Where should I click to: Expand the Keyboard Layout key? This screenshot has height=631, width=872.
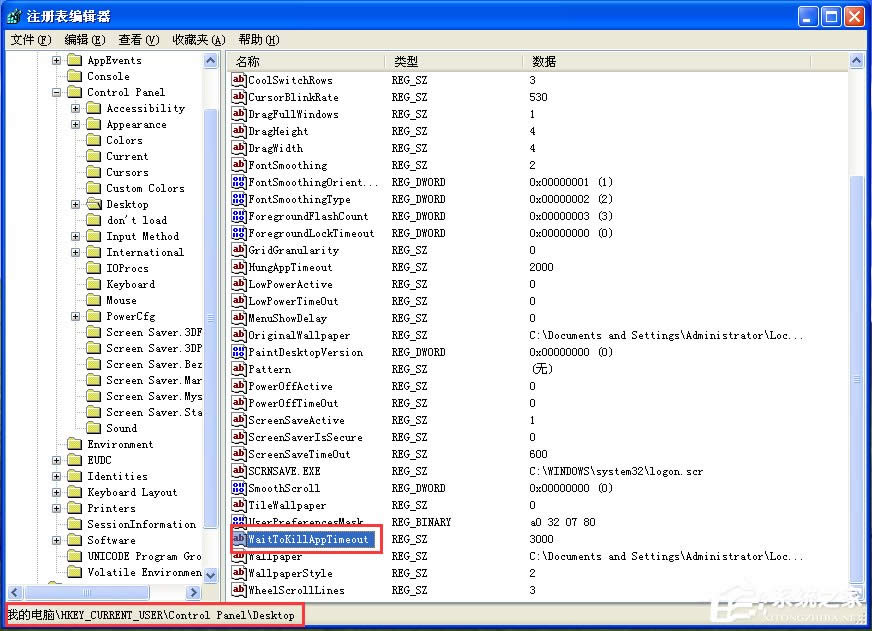pyautogui.click(x=56, y=492)
